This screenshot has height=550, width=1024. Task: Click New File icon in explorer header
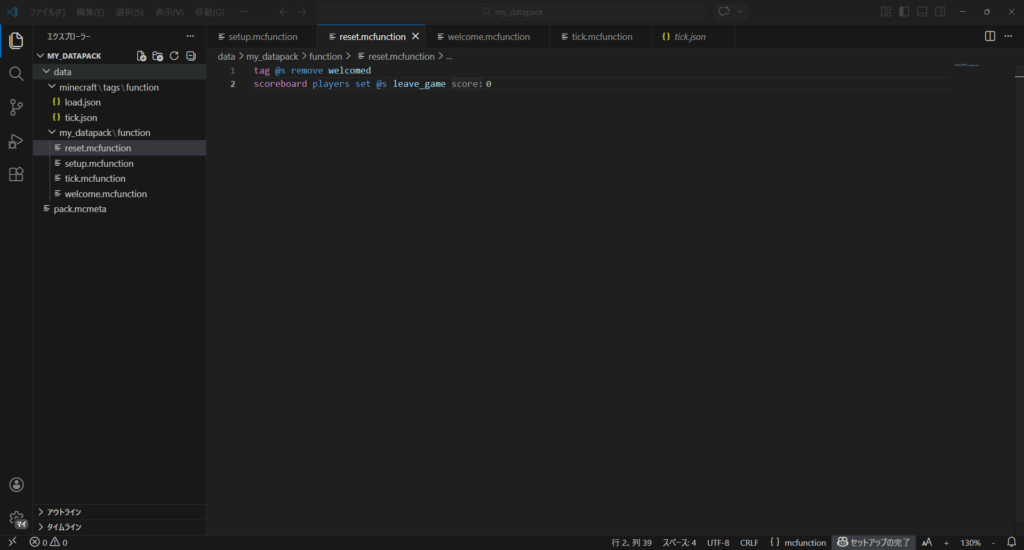pos(142,56)
